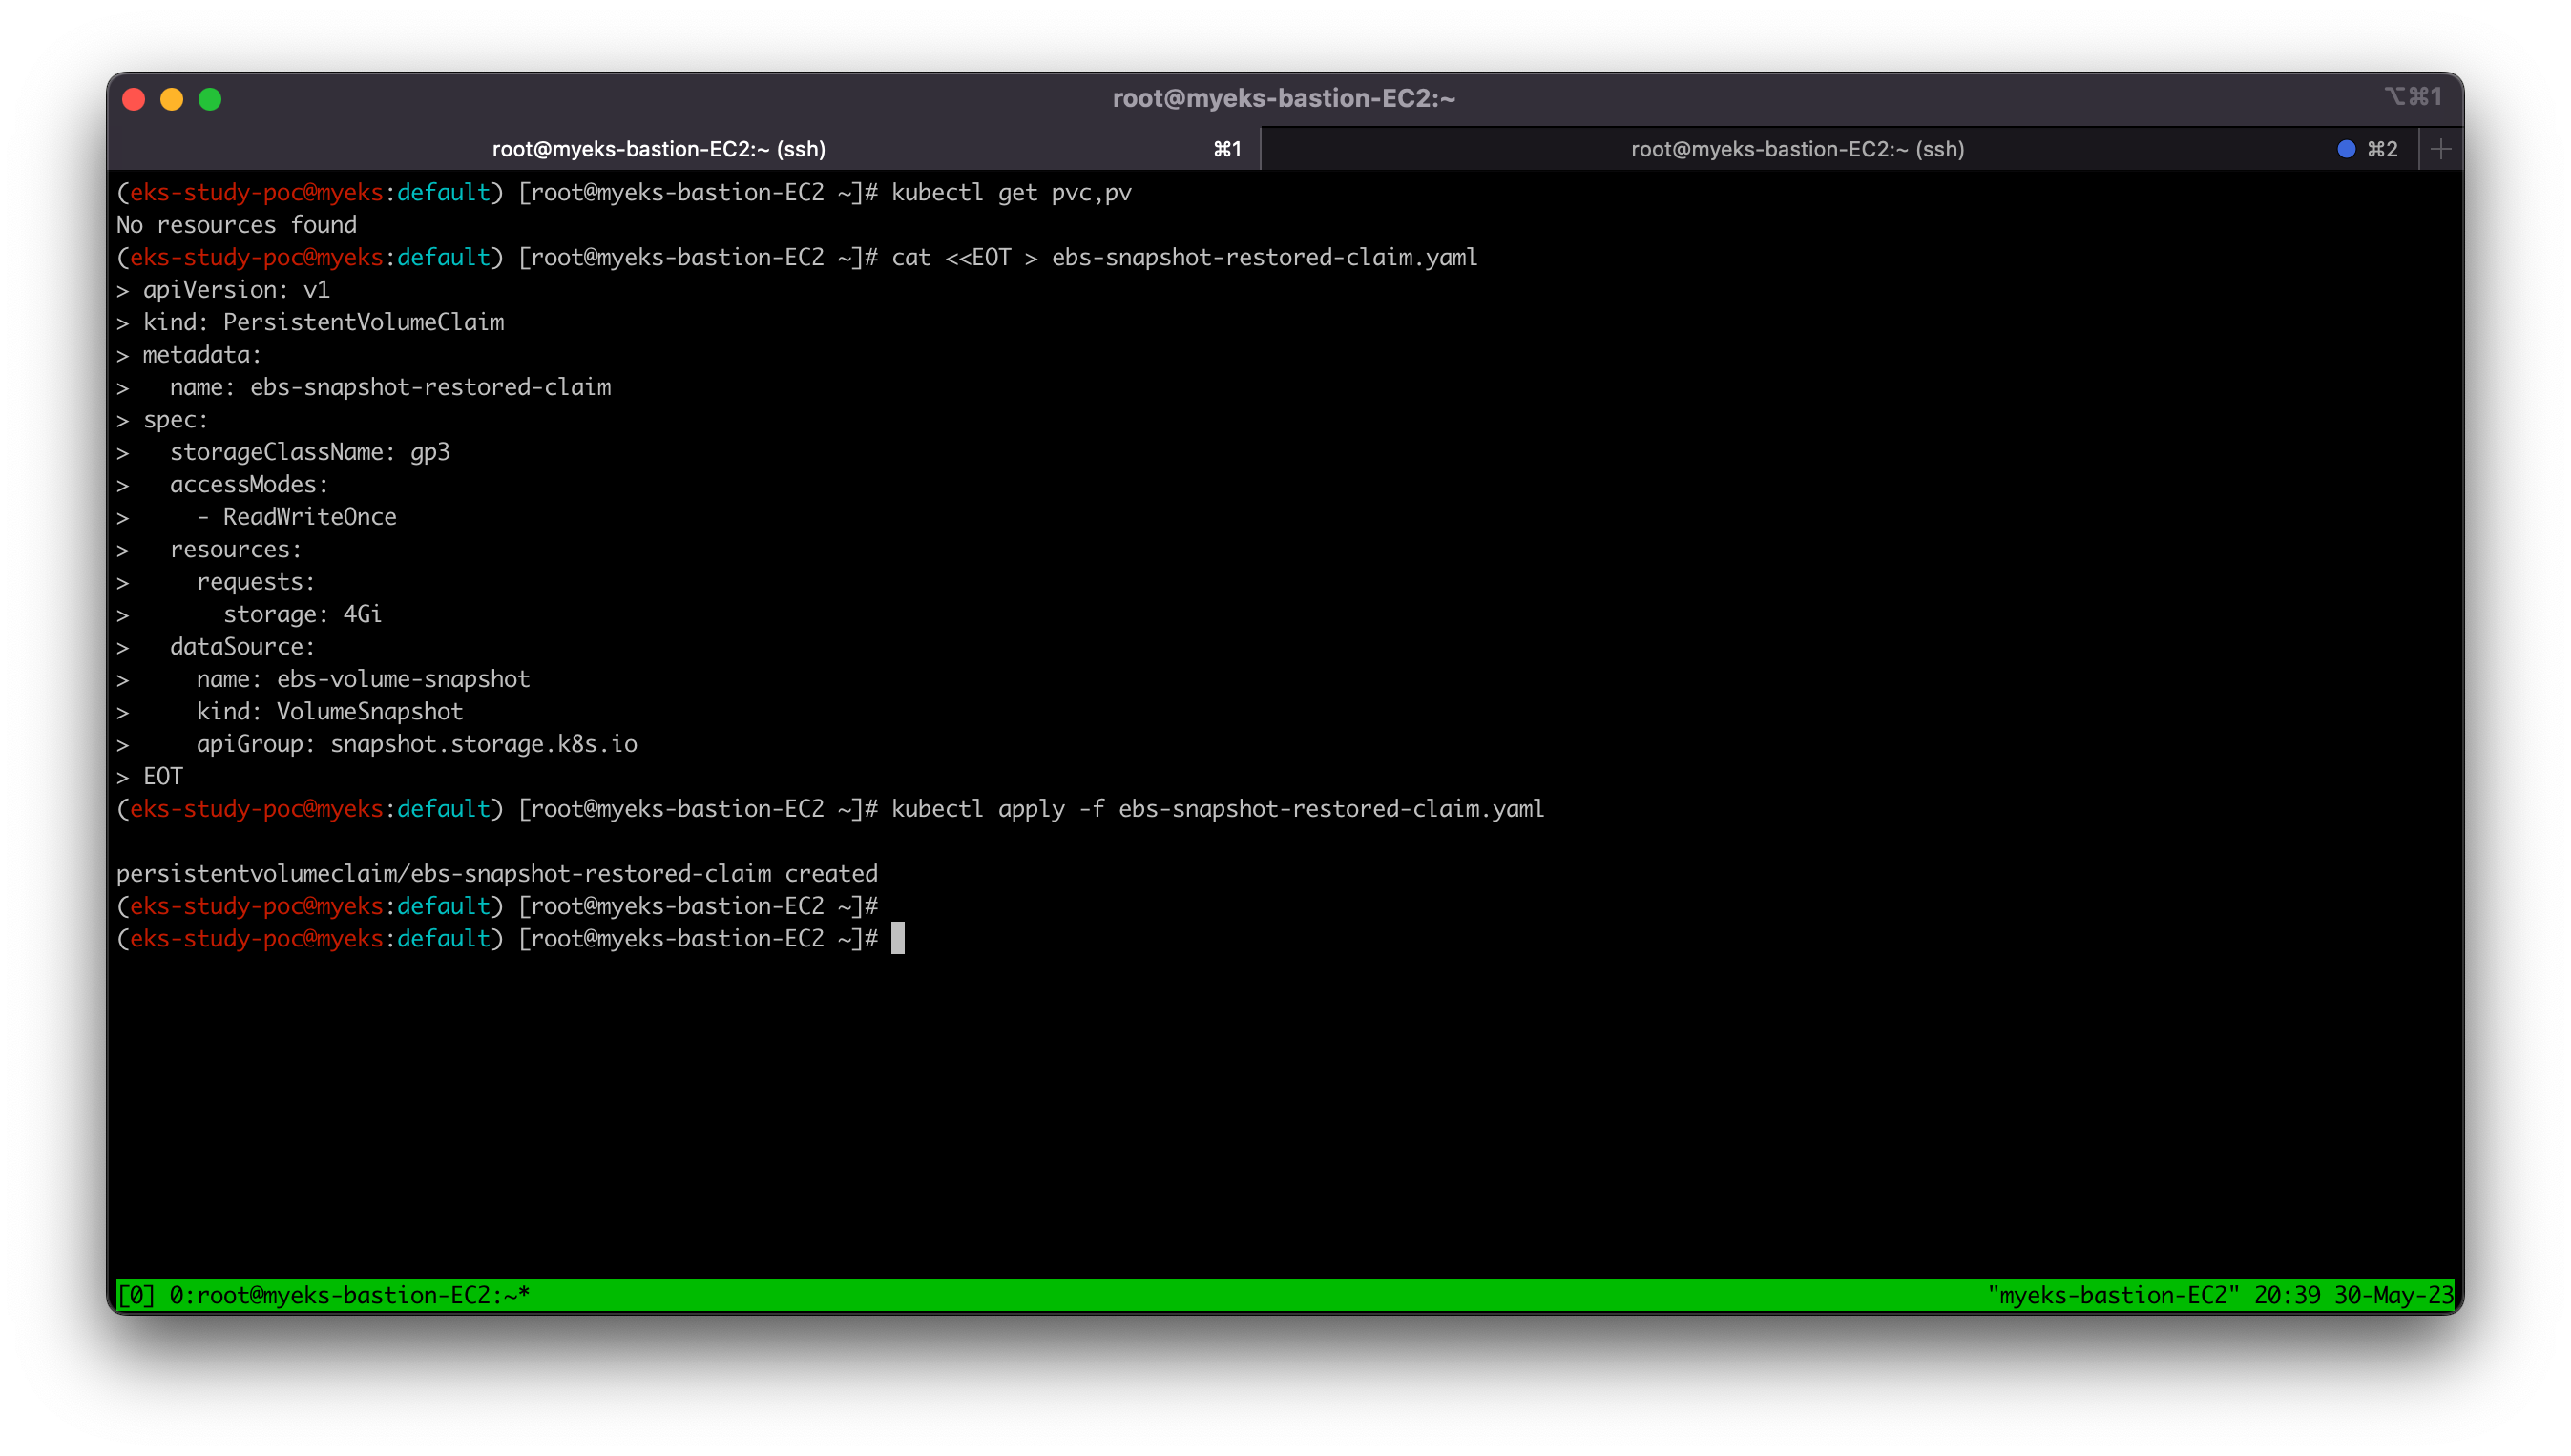Click the ⌘2 shortcut label on second tab
Screen dimensions: 2571x1456
(2382, 149)
